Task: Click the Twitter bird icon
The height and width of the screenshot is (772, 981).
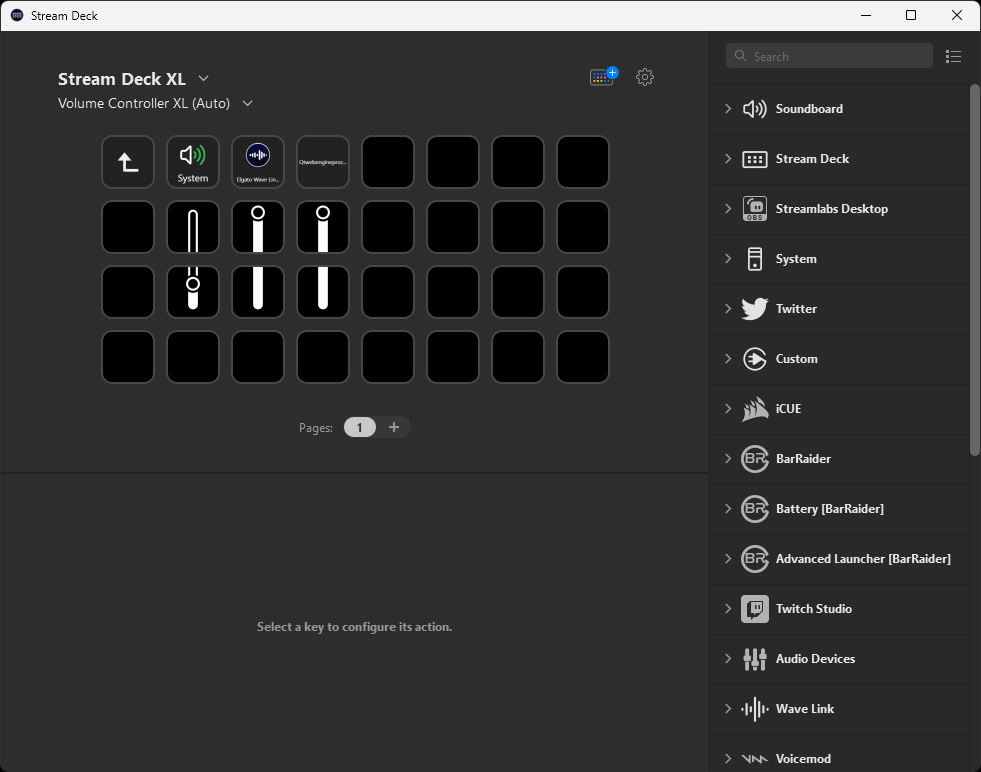Action: (x=755, y=308)
